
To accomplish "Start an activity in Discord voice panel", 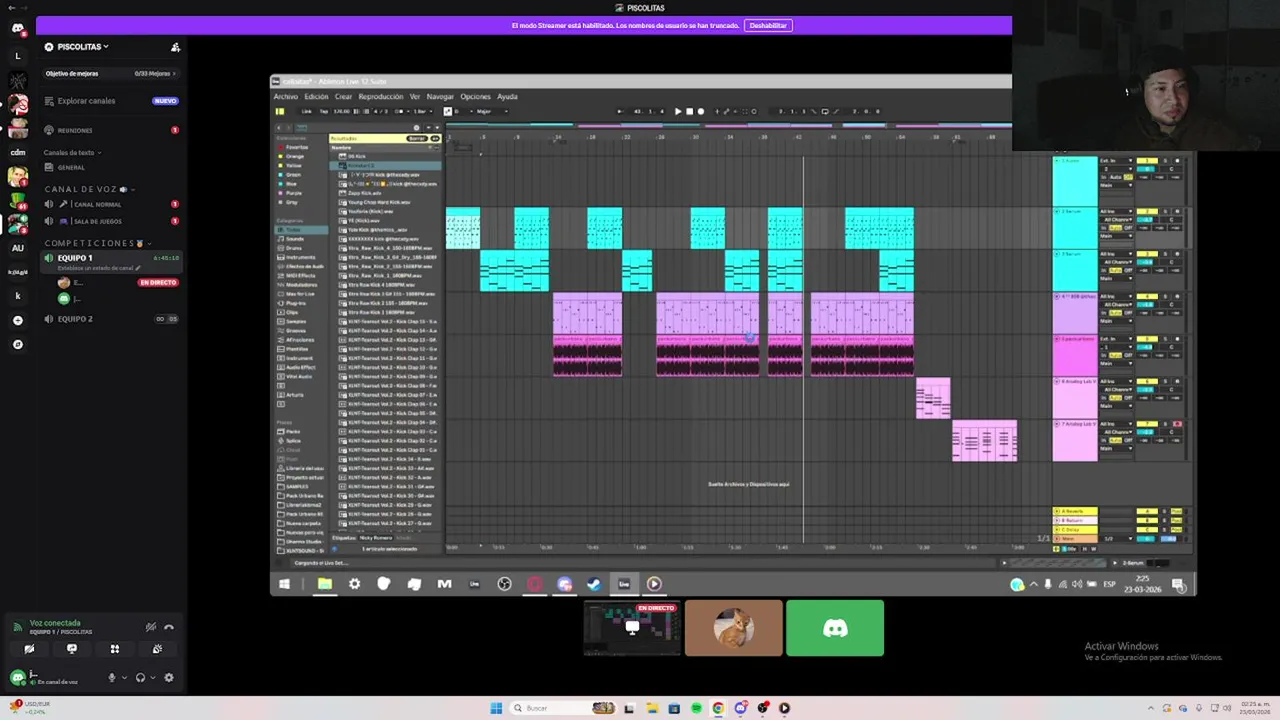I will click(115, 649).
